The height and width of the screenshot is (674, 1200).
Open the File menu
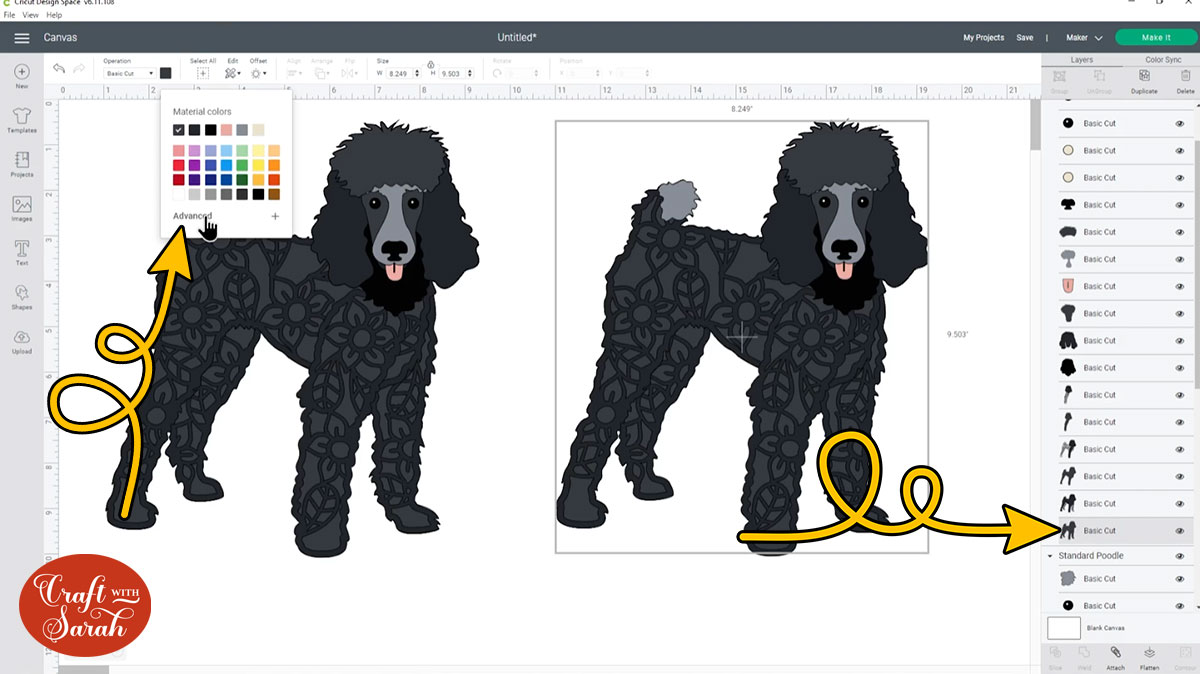pos(9,15)
